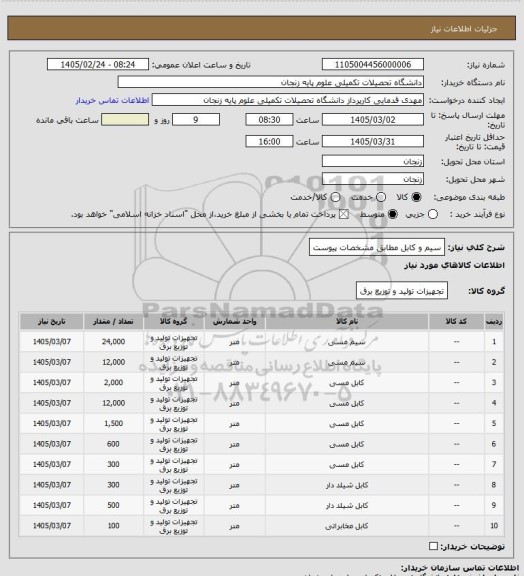
Task: Click the delivery province field زنجان
Action: coord(373,161)
